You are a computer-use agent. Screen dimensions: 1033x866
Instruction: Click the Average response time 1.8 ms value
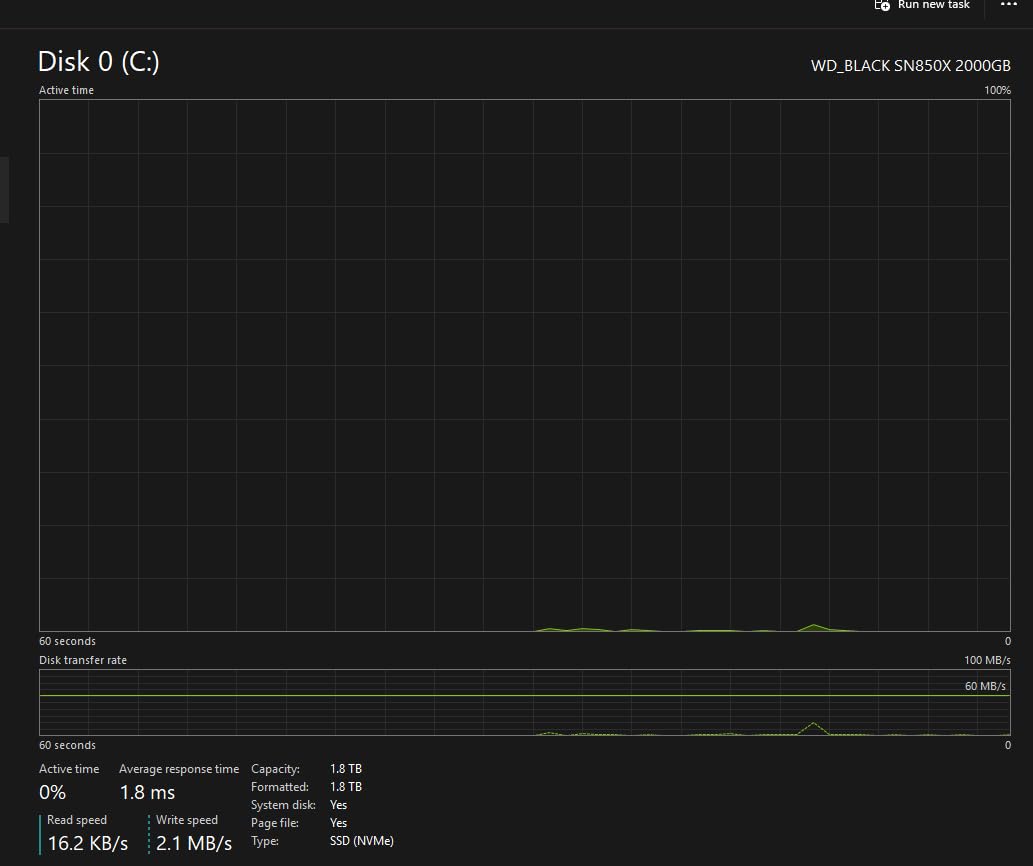[147, 792]
